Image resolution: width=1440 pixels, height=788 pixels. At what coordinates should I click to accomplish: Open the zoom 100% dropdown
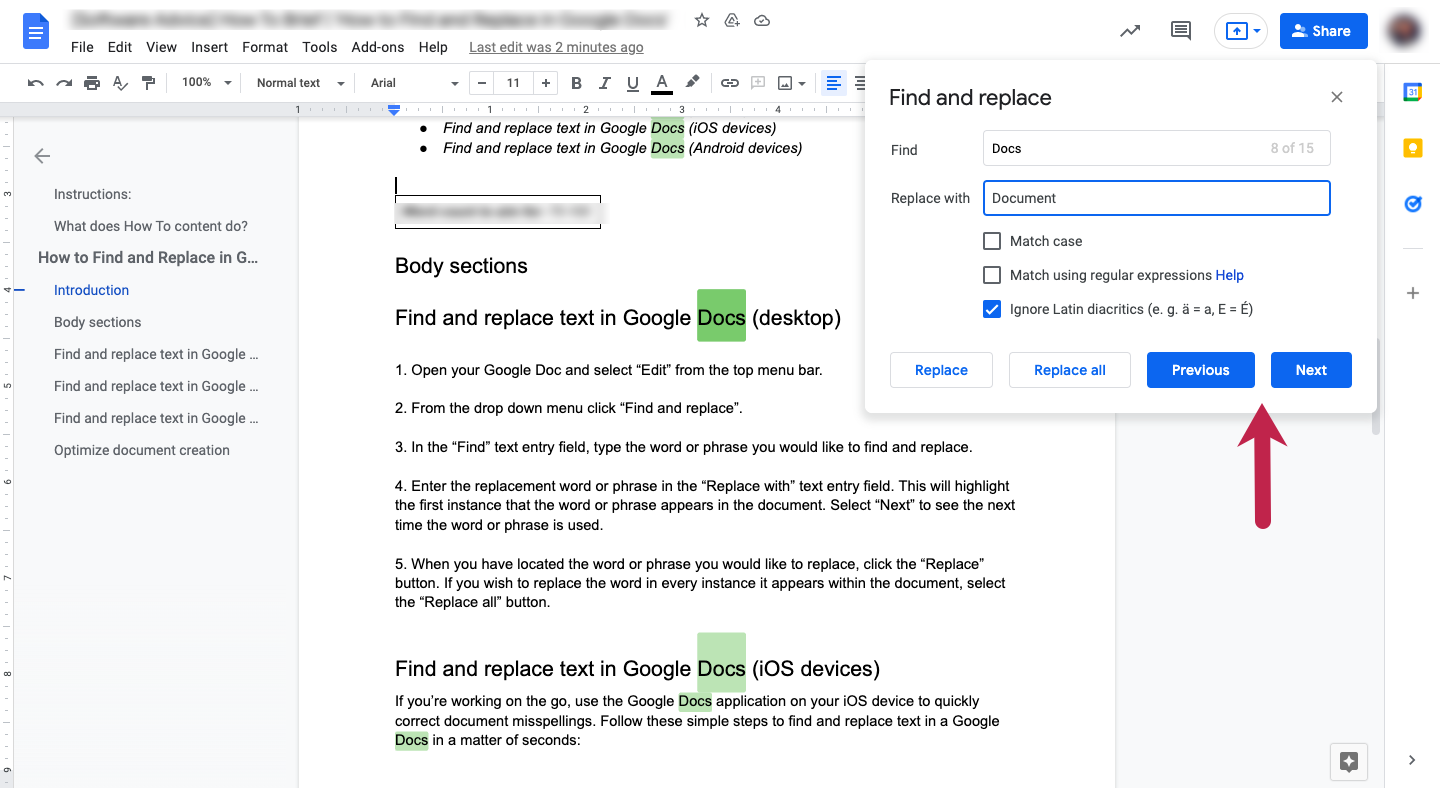[x=206, y=83]
